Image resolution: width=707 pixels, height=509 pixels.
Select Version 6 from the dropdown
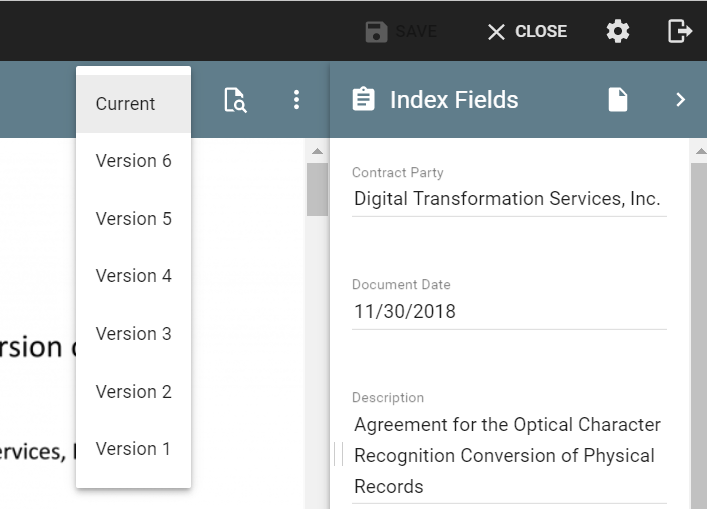tap(133, 161)
